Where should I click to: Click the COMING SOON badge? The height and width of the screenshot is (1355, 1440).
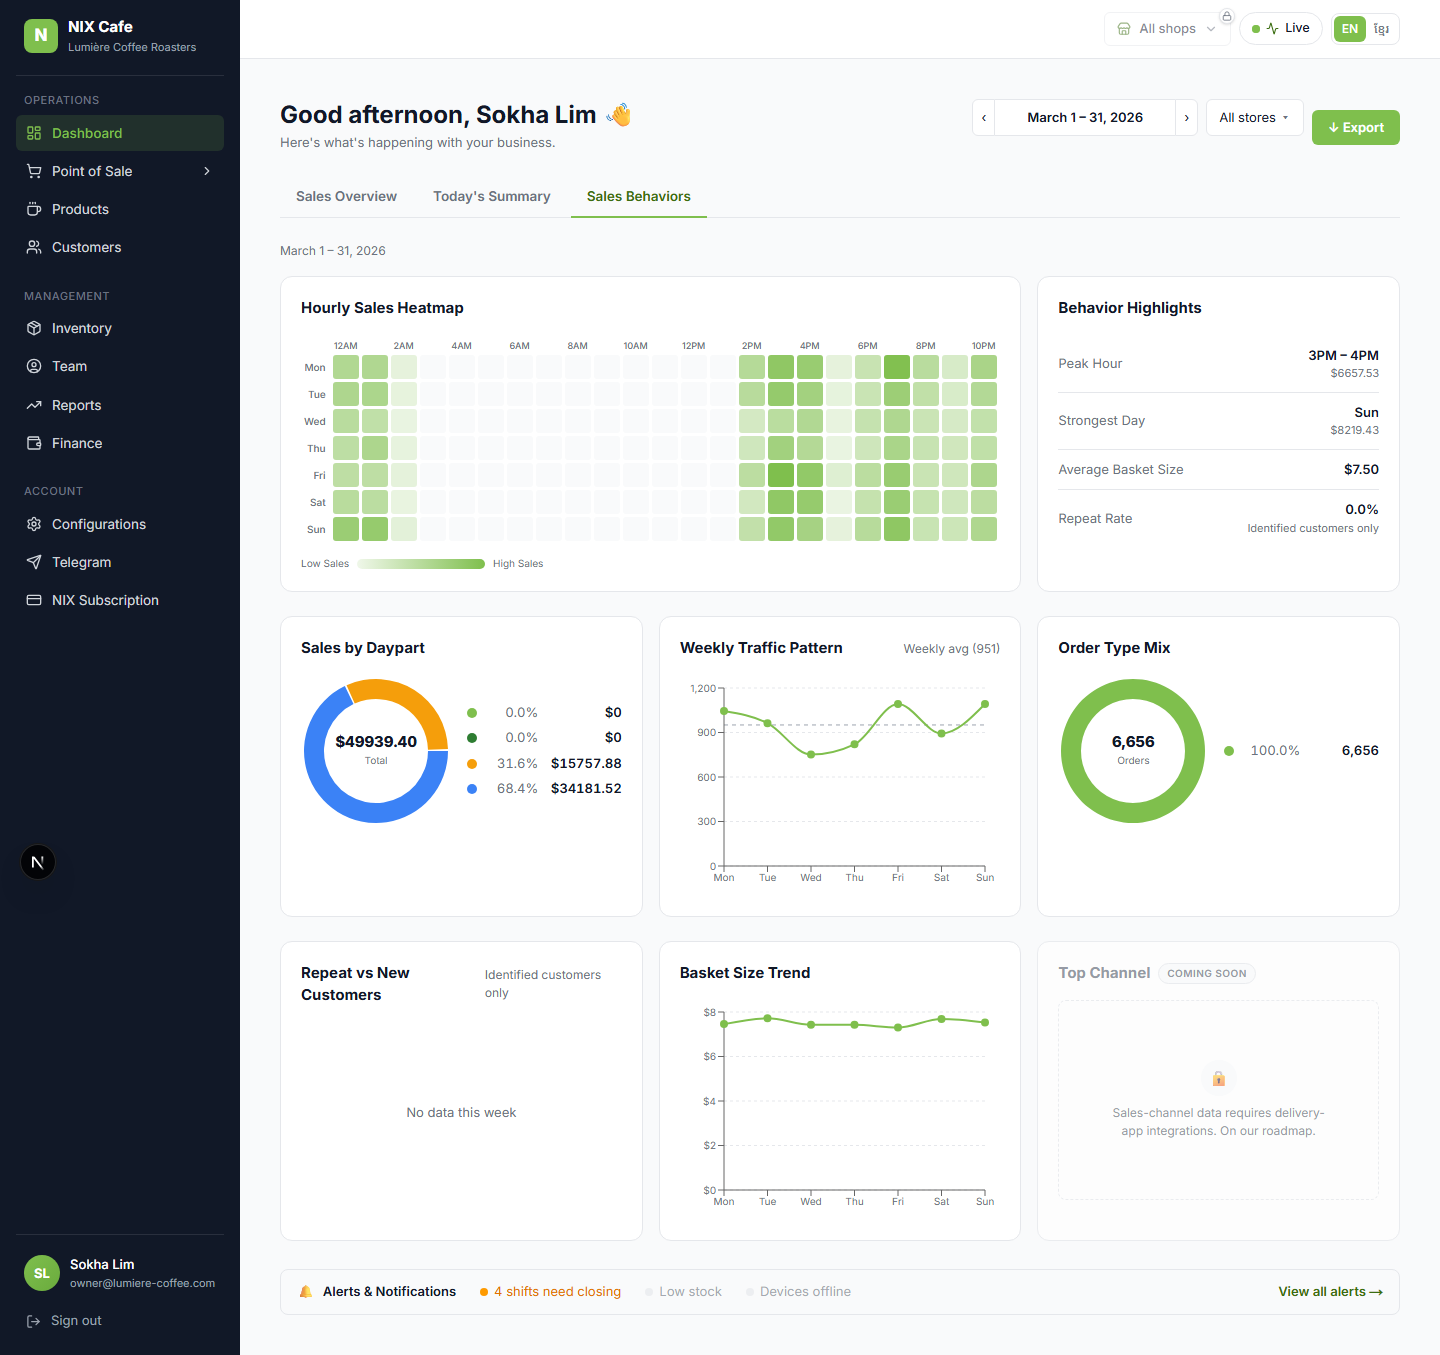pyautogui.click(x=1207, y=973)
